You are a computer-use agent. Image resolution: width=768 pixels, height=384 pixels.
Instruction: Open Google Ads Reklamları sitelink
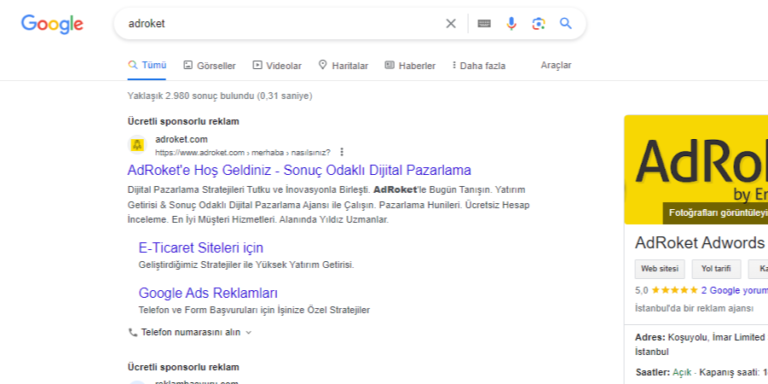point(208,293)
